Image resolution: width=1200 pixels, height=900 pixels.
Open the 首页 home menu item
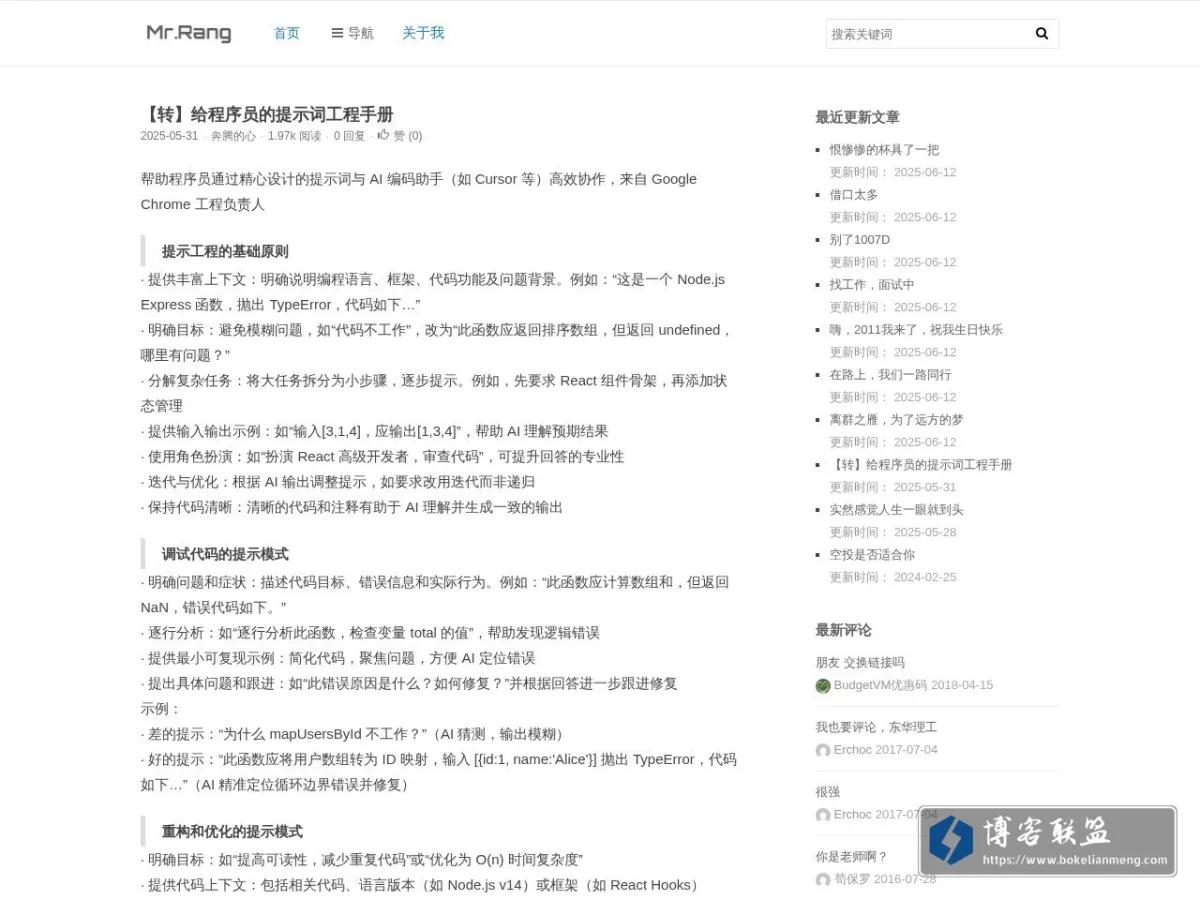click(x=287, y=33)
